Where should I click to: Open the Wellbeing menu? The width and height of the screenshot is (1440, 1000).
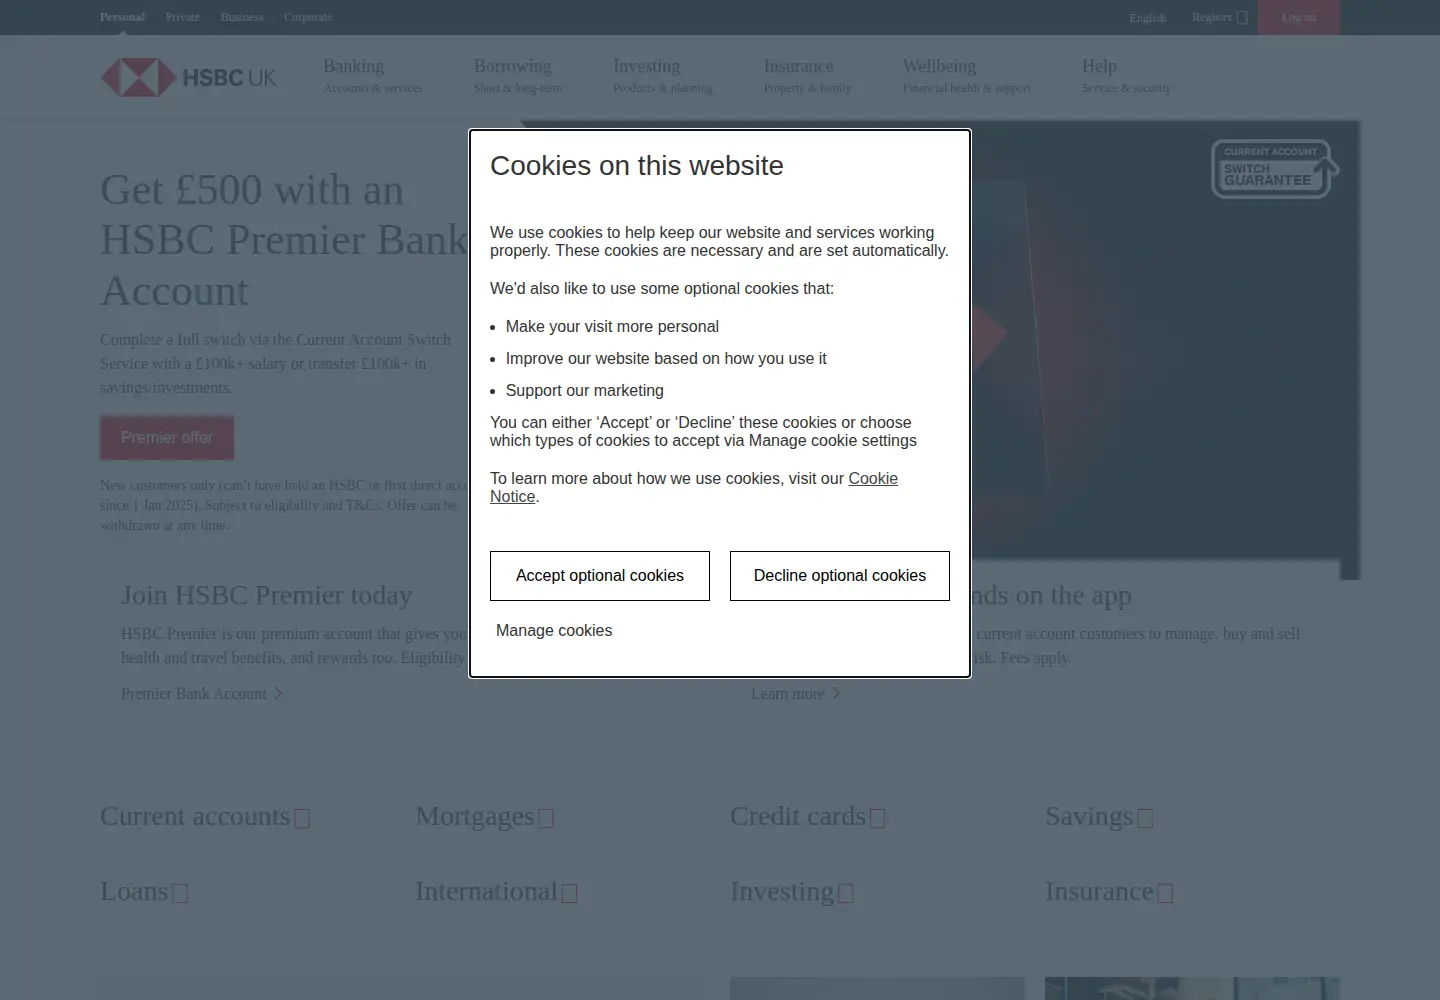coord(966,76)
